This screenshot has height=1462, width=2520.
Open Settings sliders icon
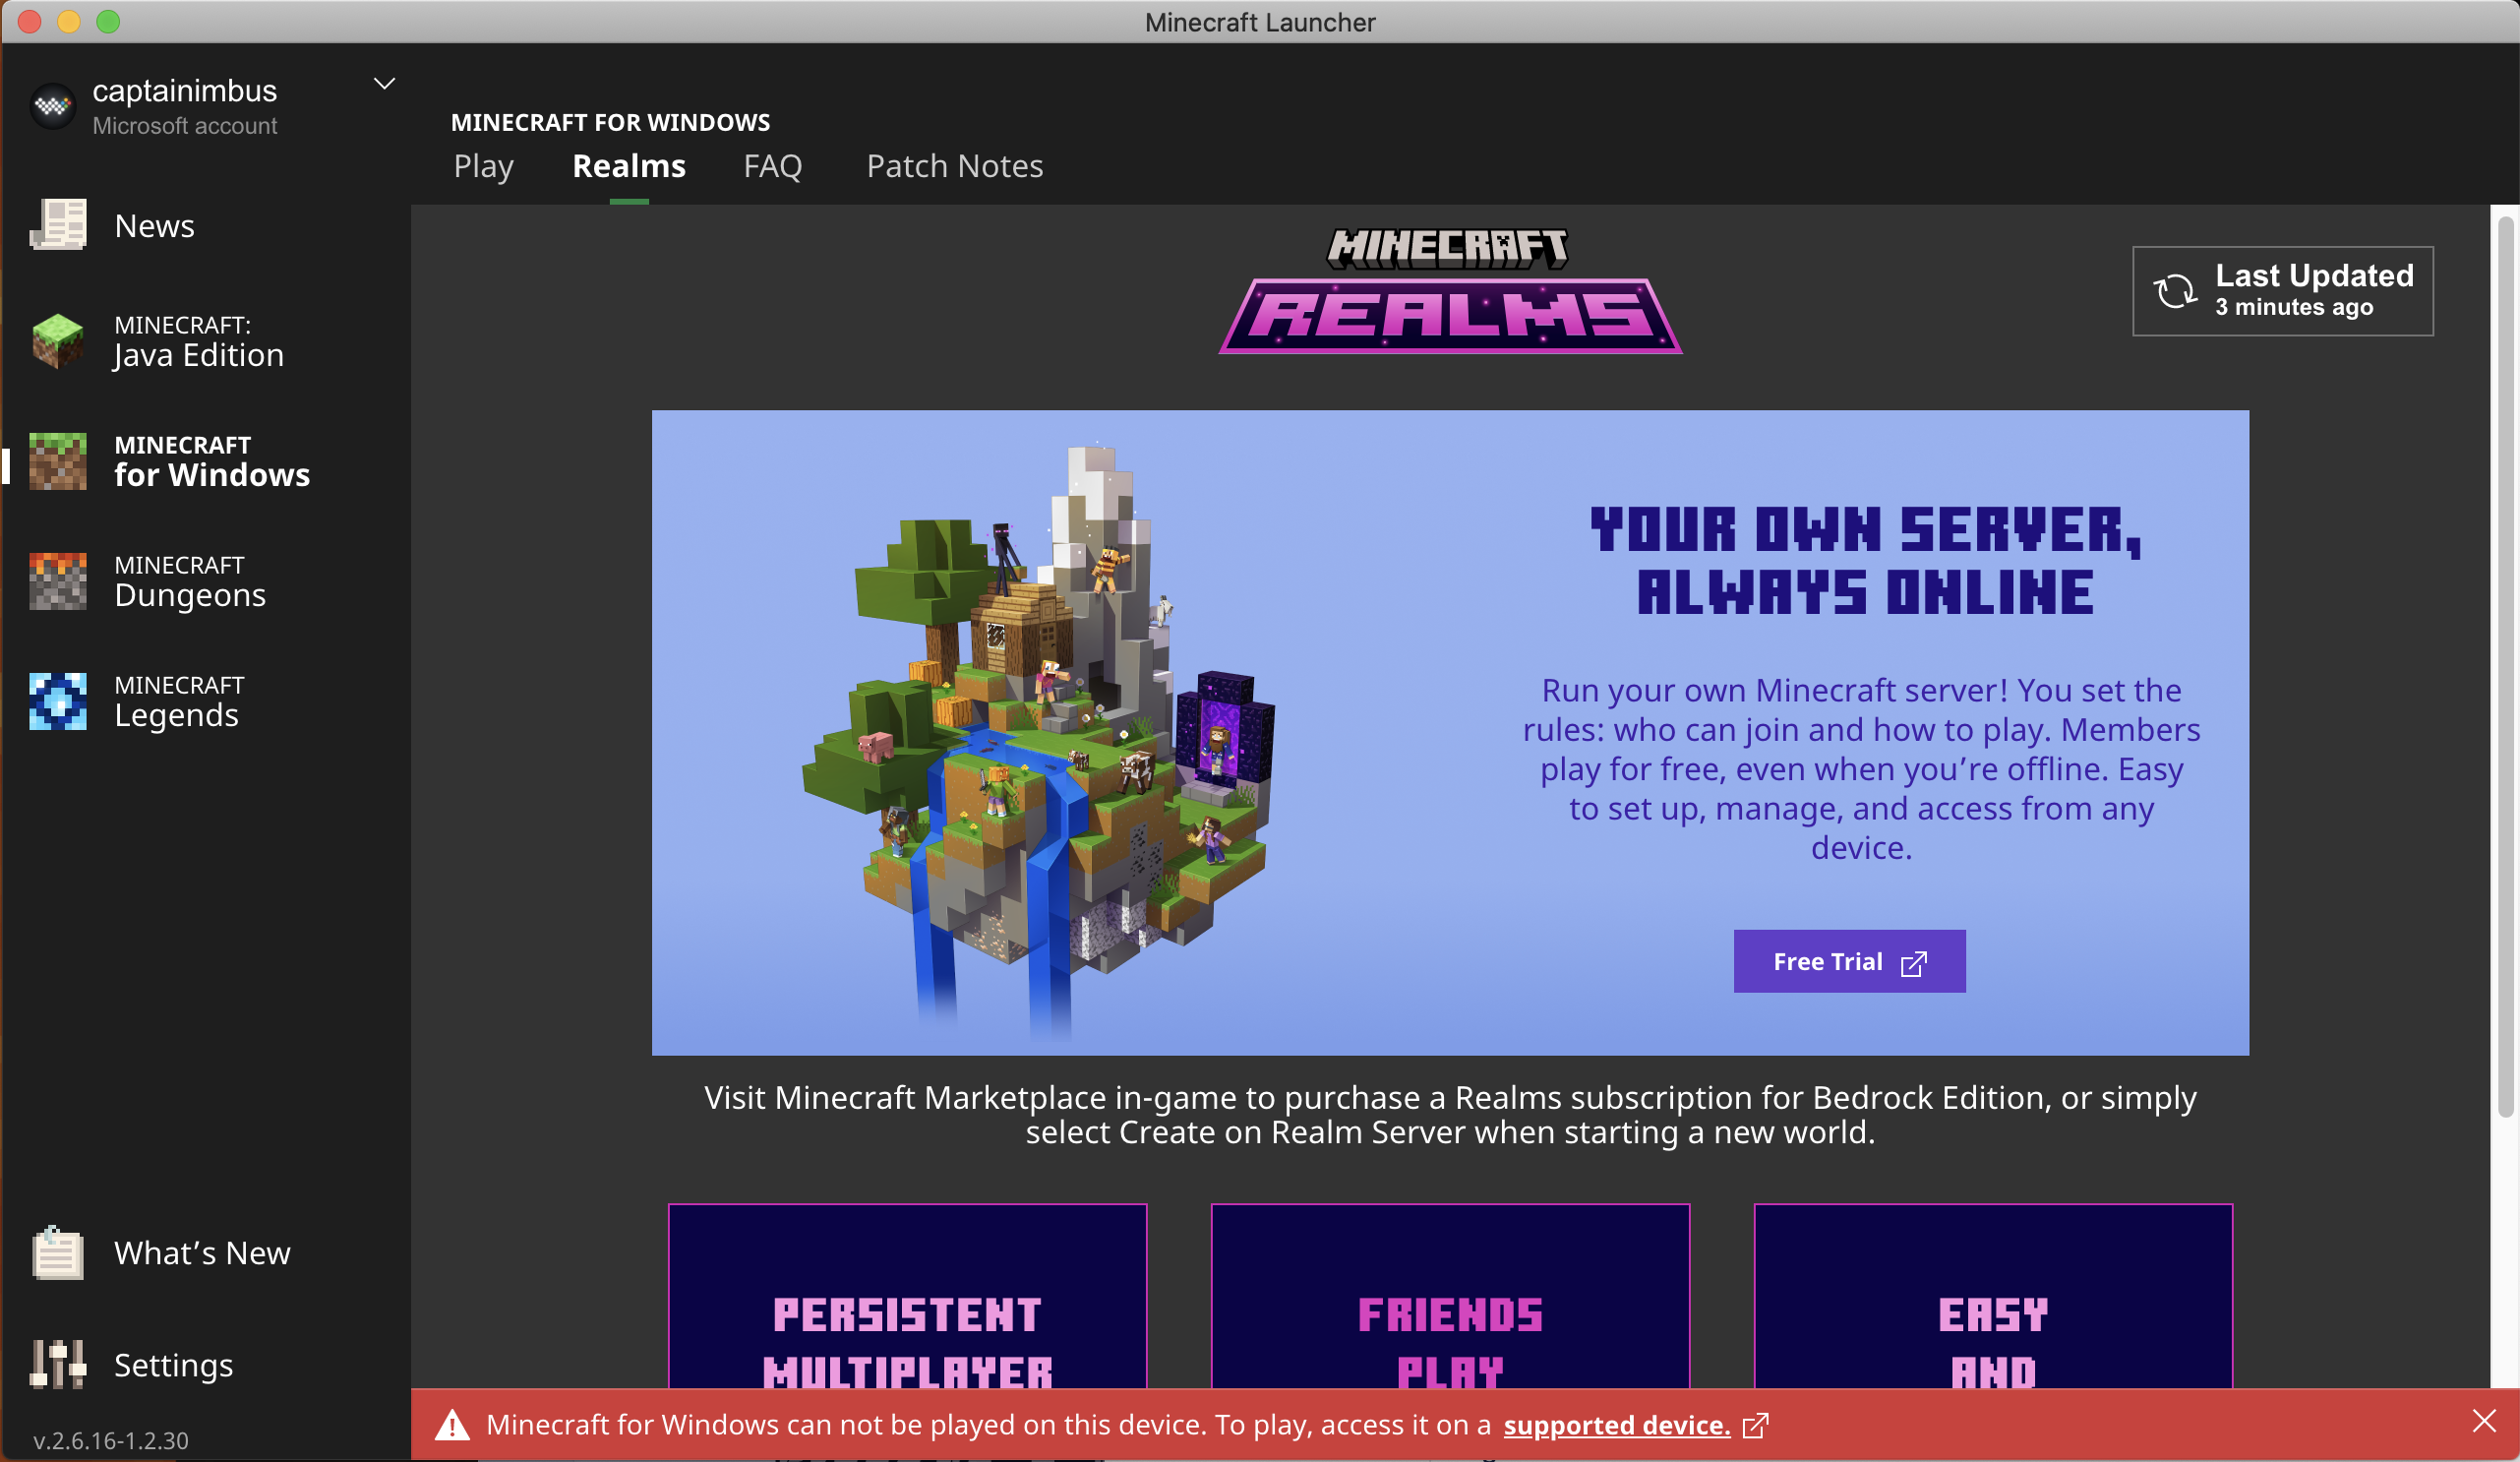coord(58,1365)
